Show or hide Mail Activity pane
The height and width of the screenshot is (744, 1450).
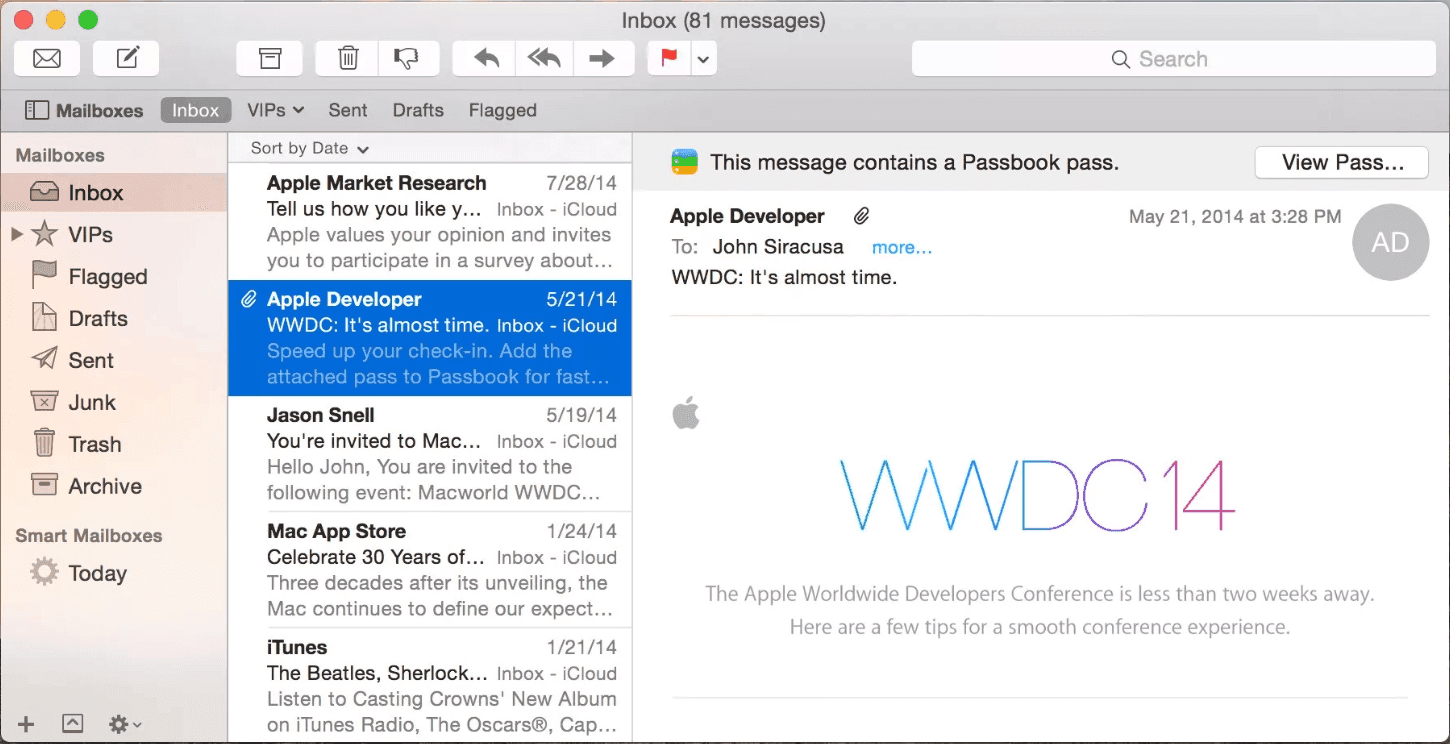pos(73,723)
